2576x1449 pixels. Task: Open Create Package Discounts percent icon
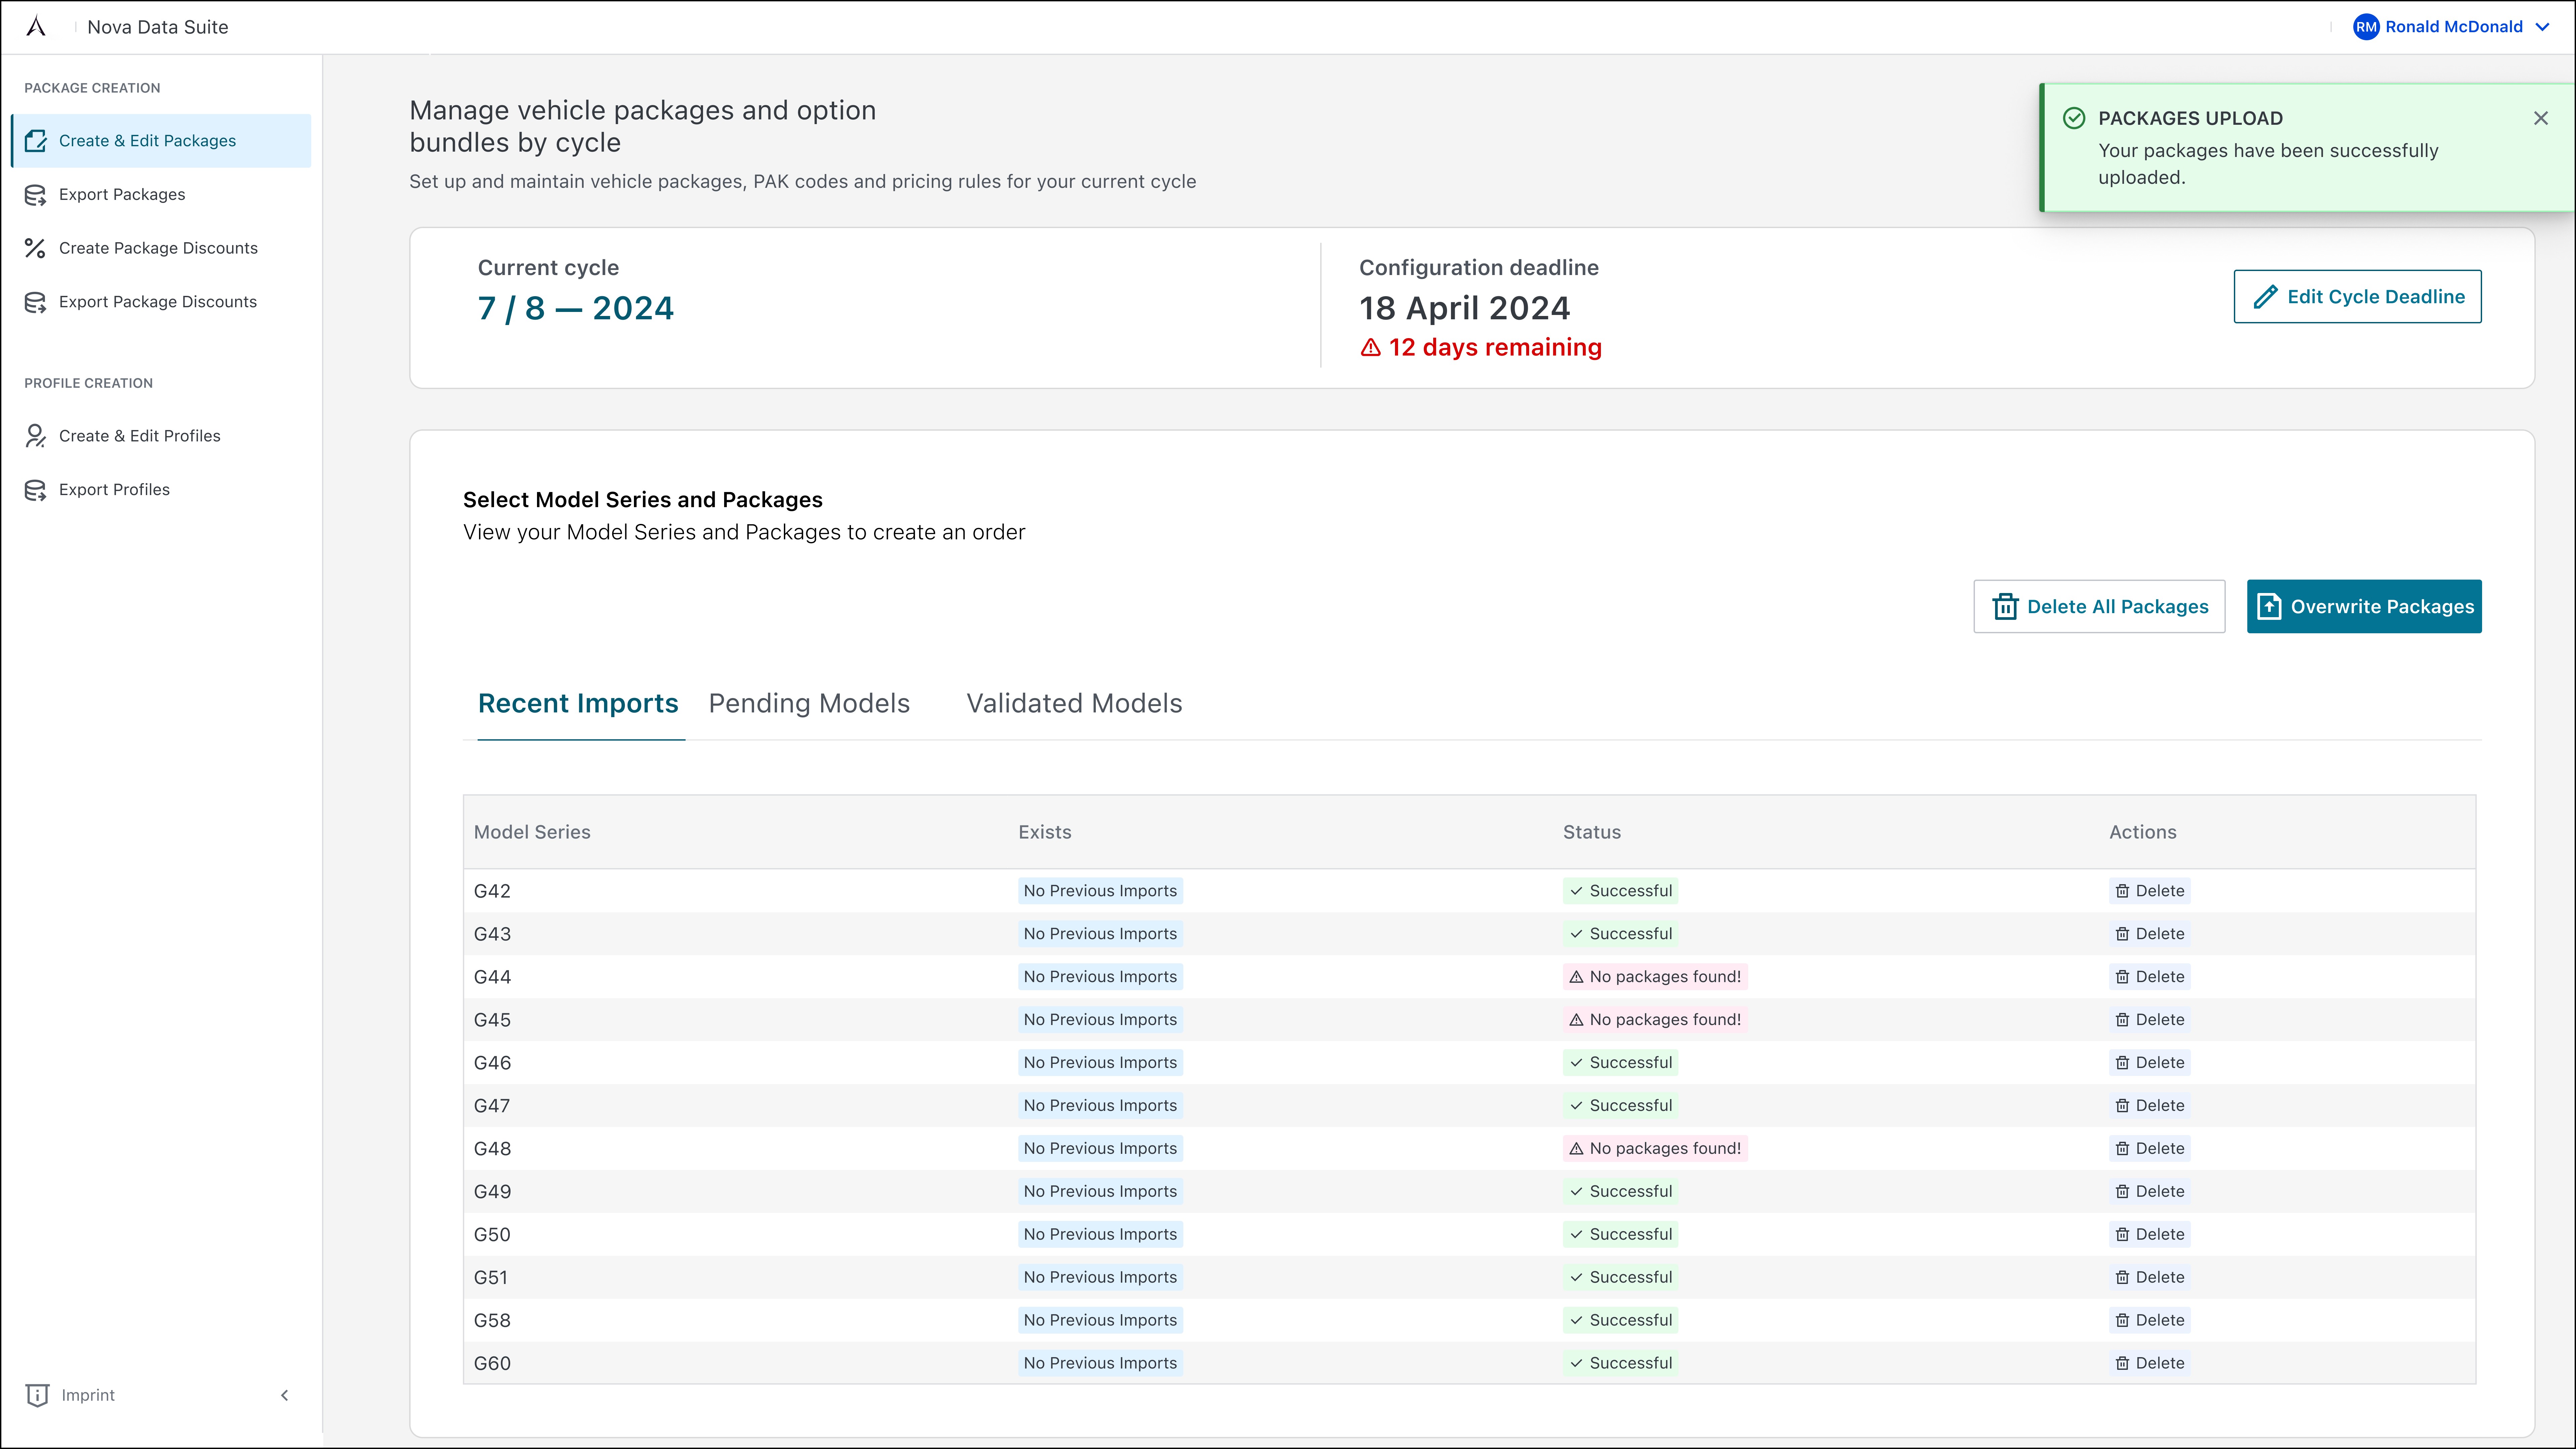pyautogui.click(x=35, y=248)
